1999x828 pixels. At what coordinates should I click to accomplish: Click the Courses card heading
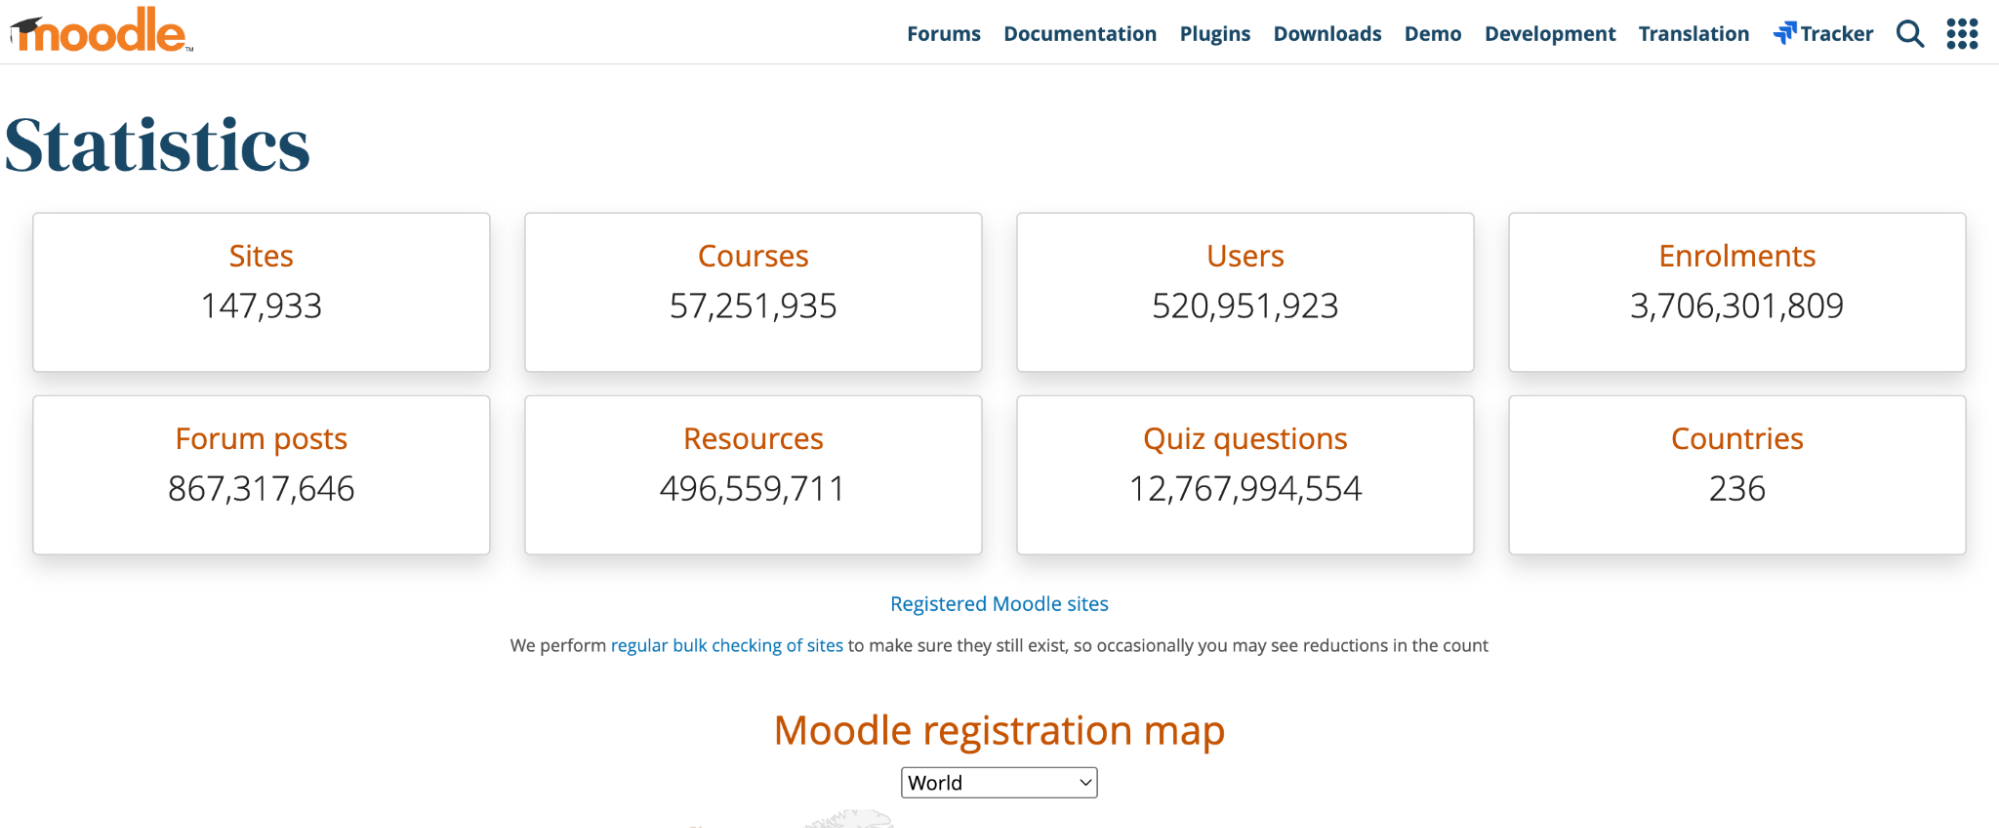click(753, 256)
